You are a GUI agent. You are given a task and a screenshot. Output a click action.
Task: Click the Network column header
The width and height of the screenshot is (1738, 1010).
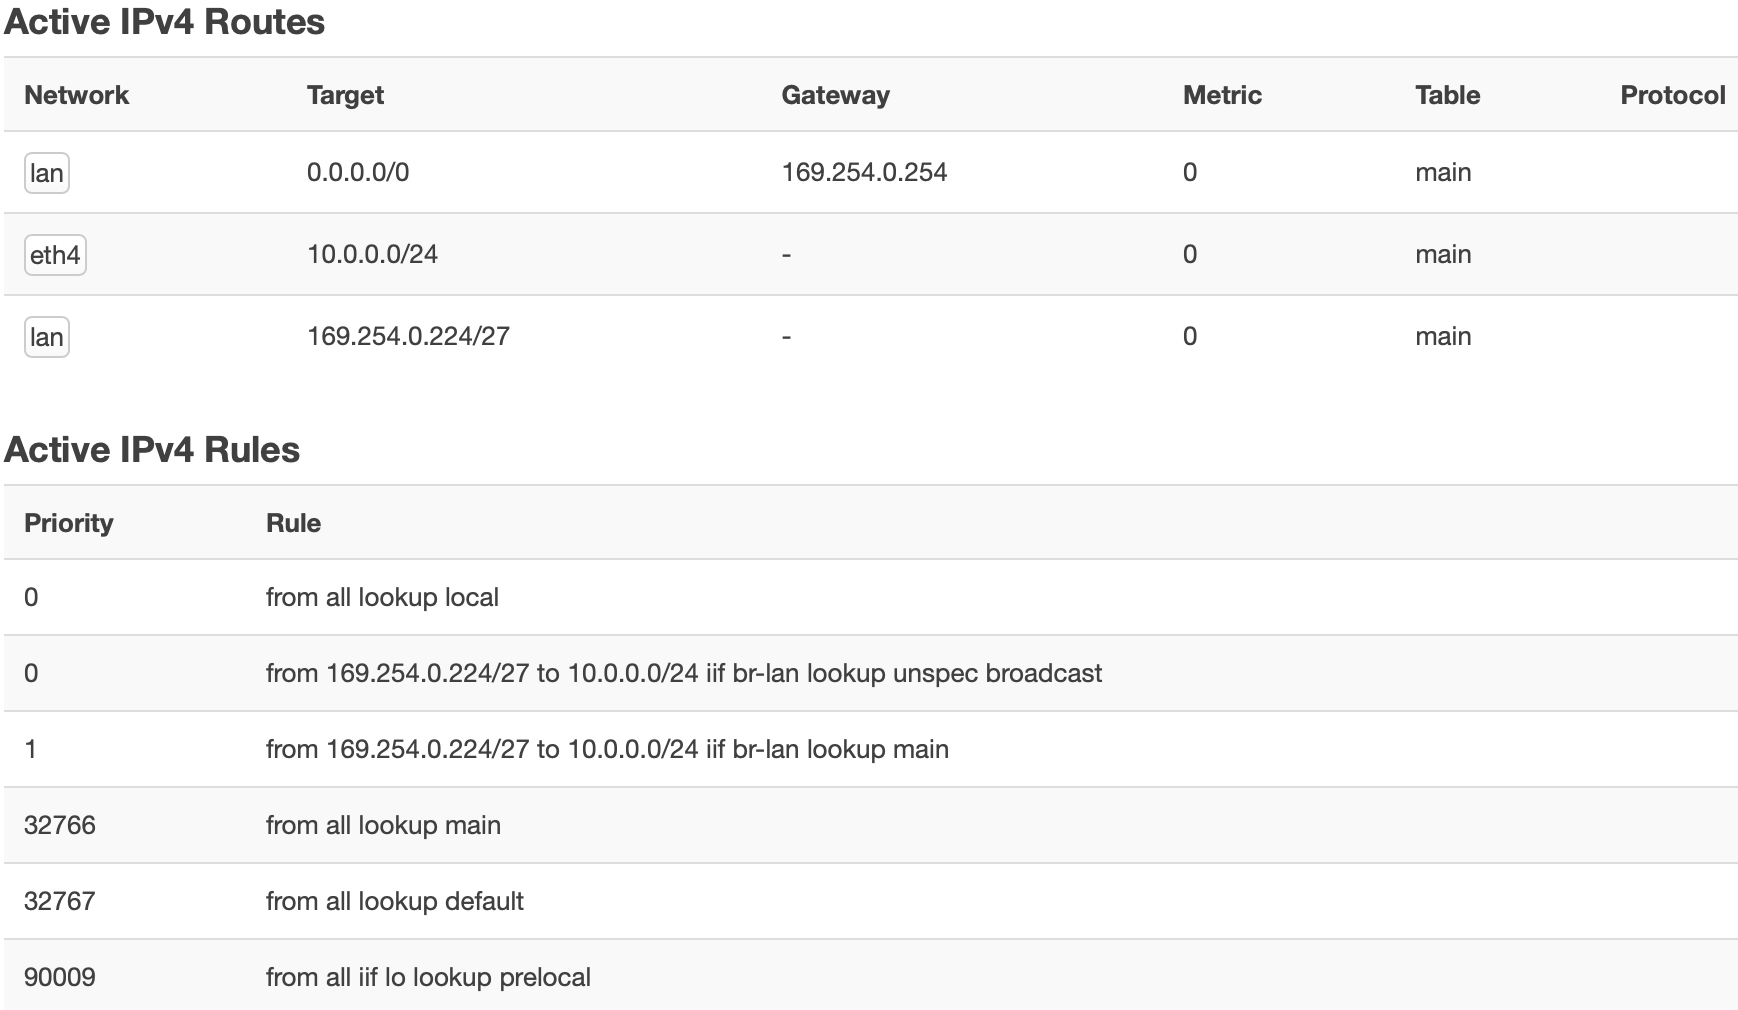click(x=77, y=95)
